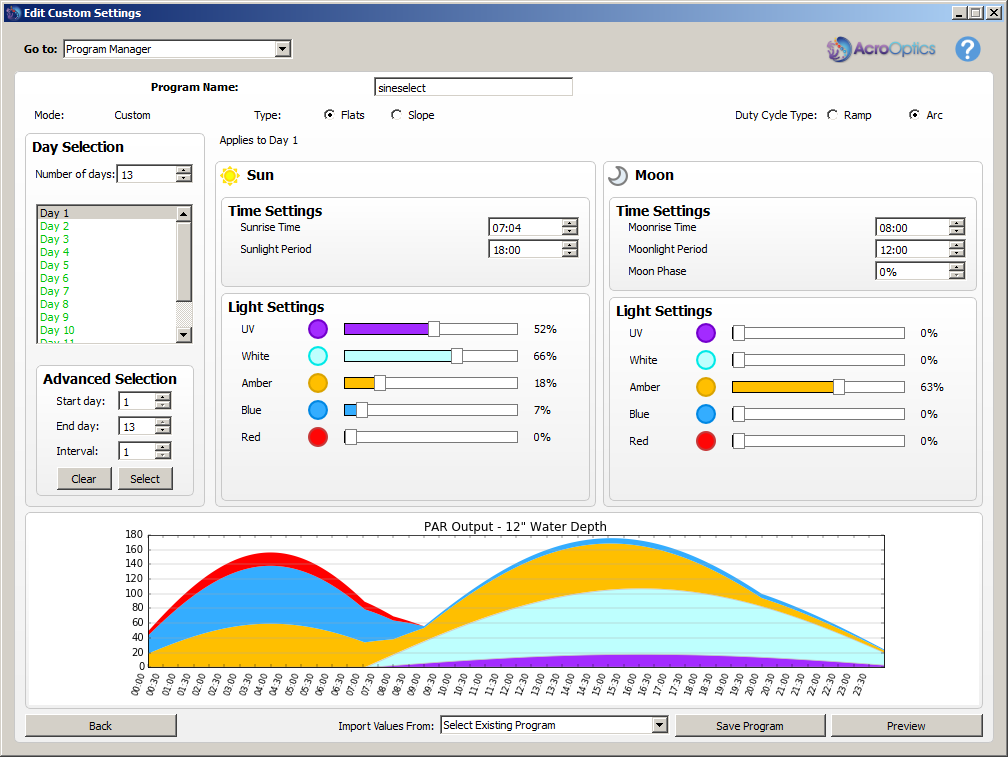Increase the Moon Phase percentage
Screen dimensions: 1008x757
click(957, 267)
